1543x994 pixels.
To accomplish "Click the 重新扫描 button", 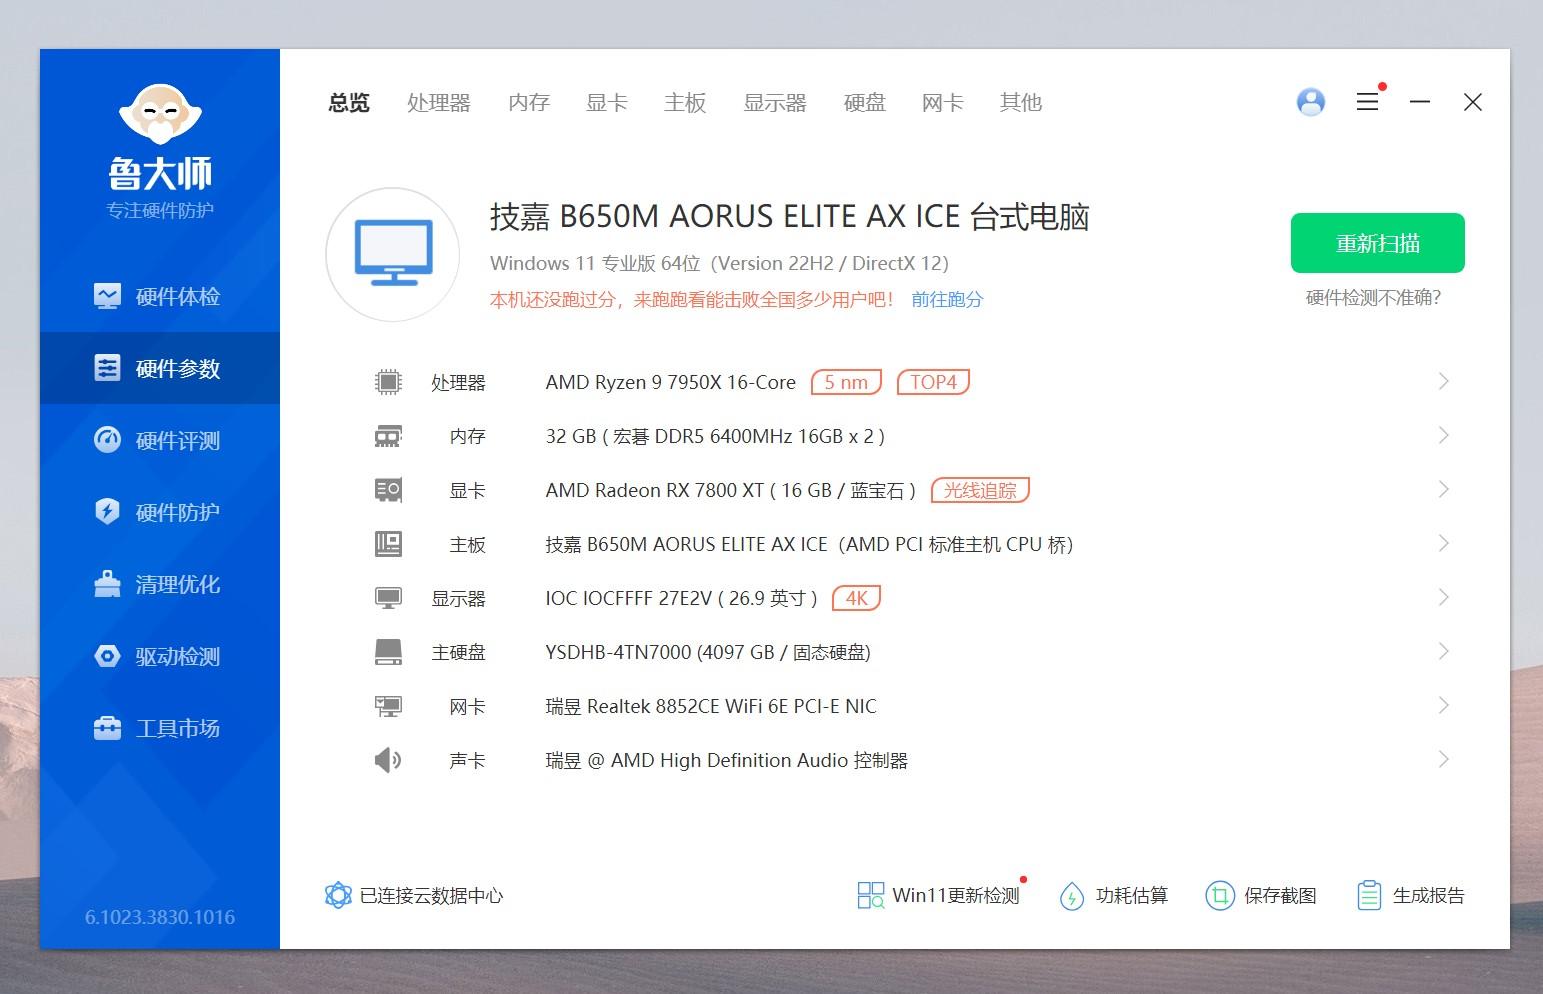I will click(1378, 243).
